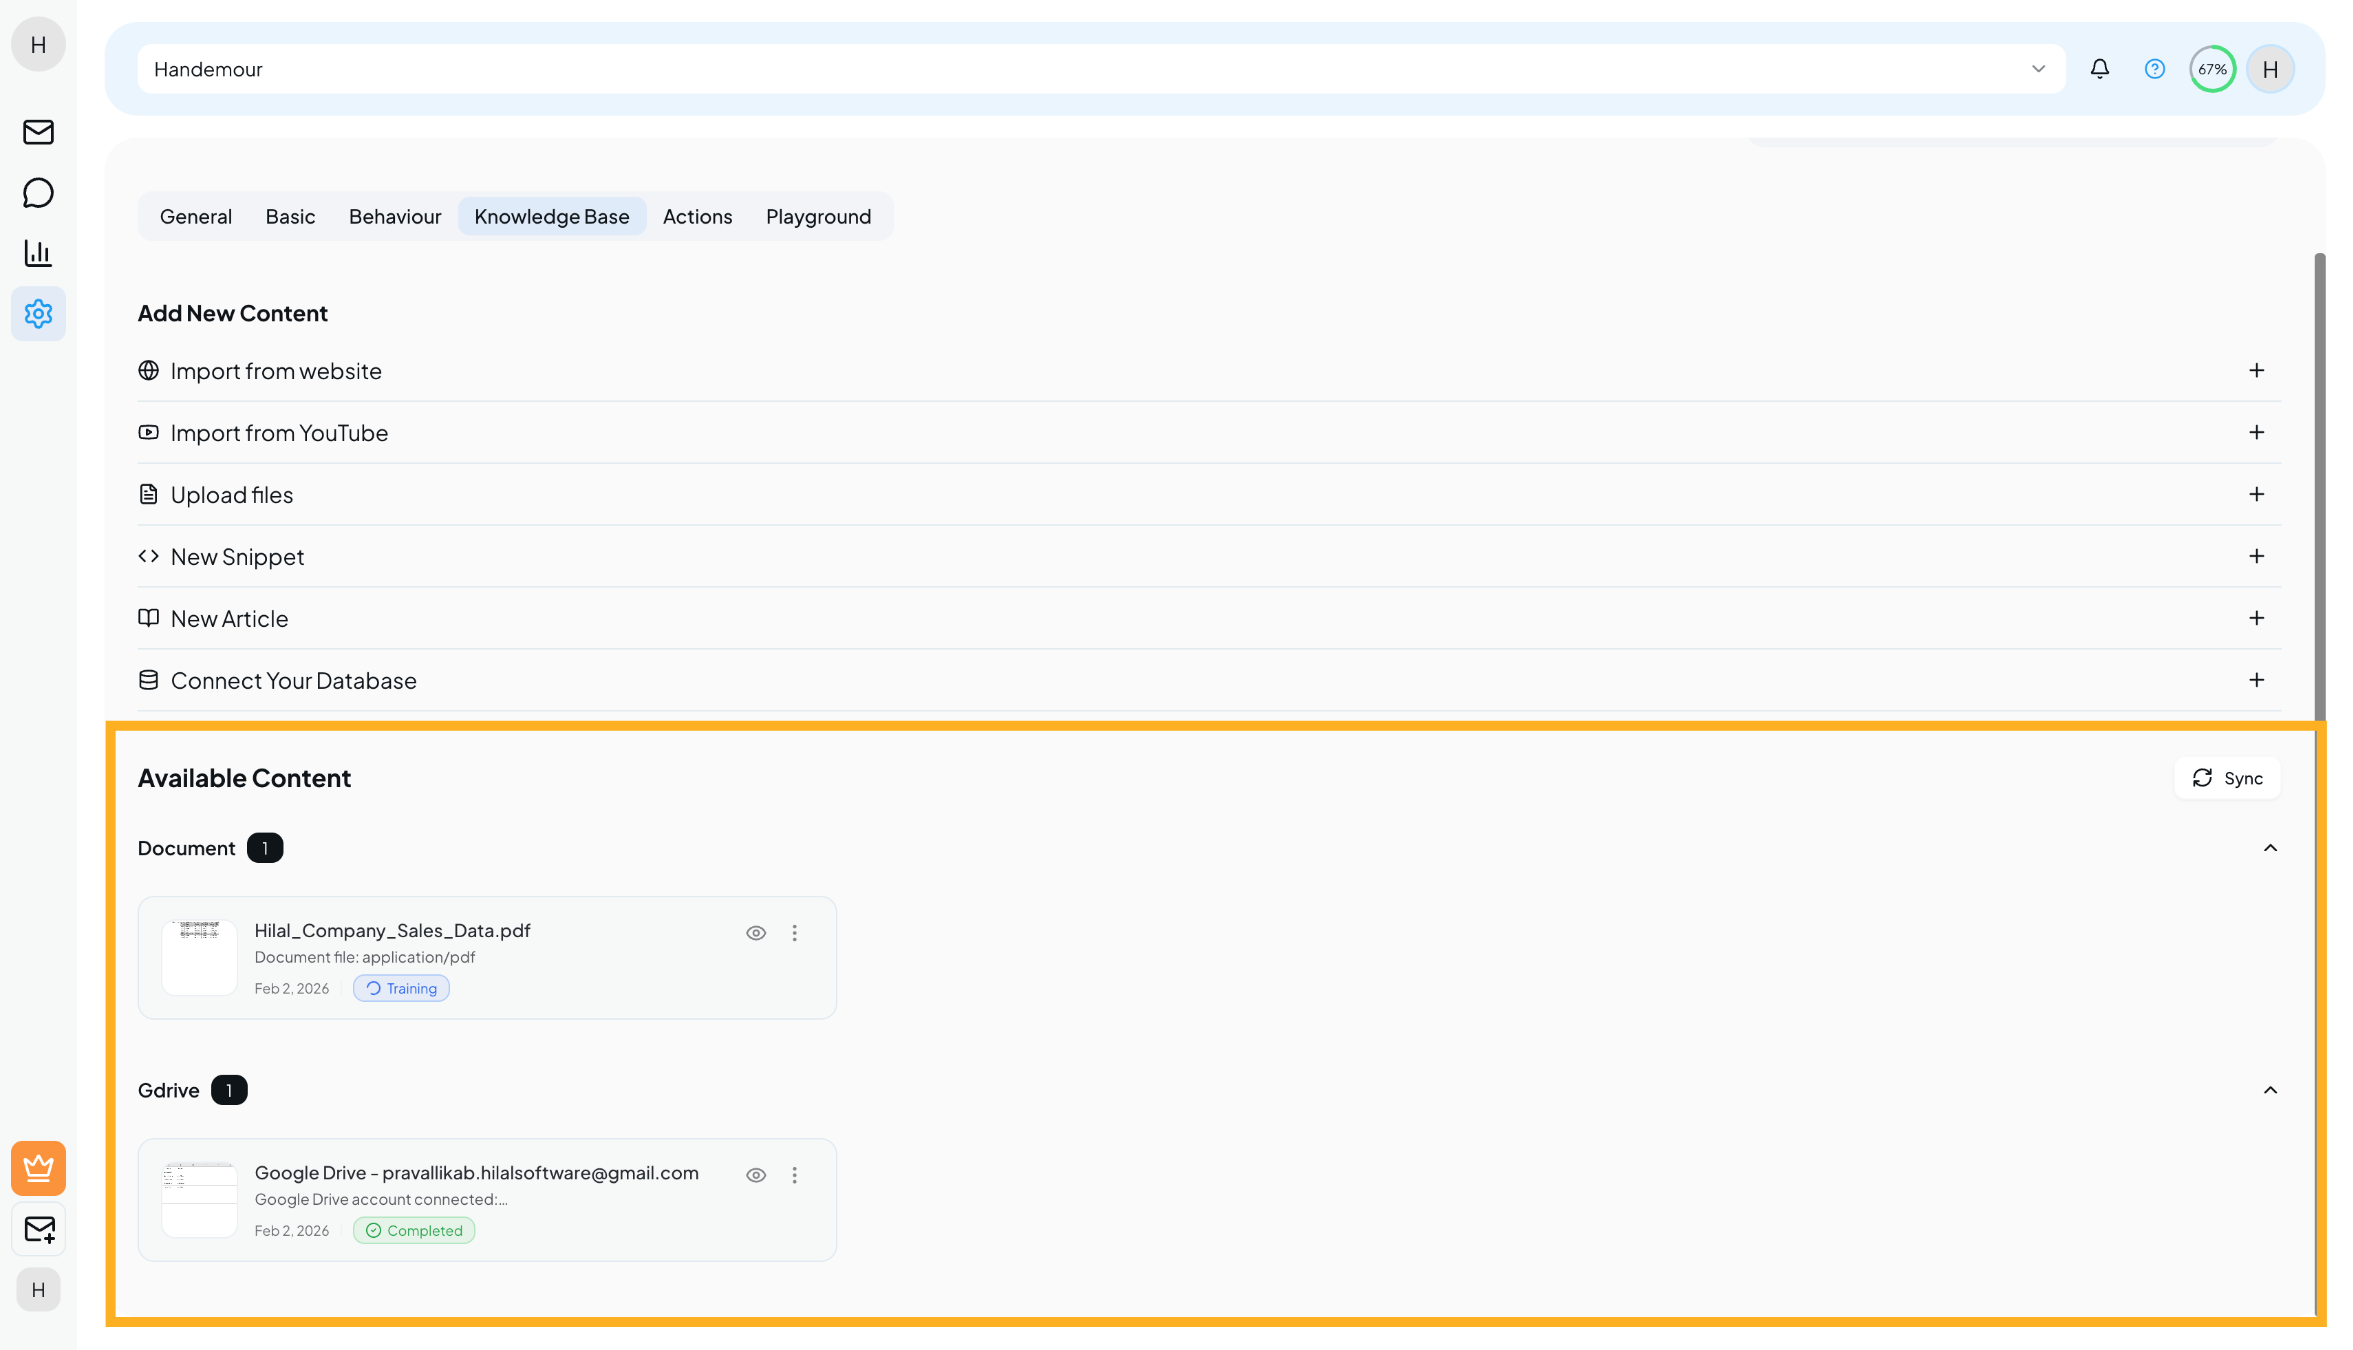
Task: Open the new email icon near bottom sidebar
Action: tap(38, 1229)
